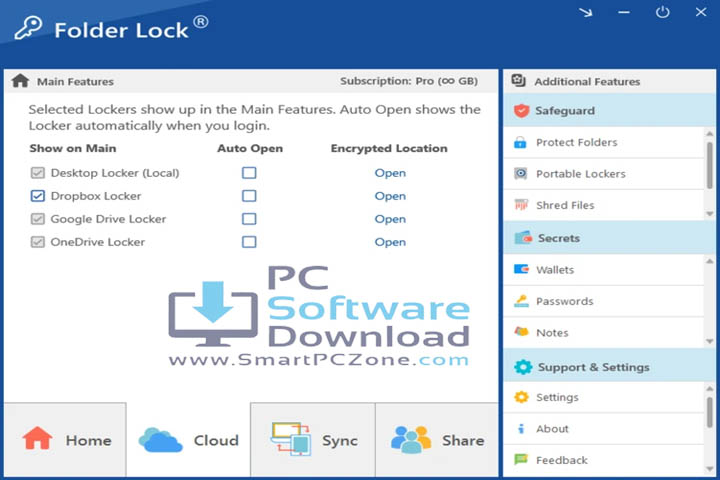720x480 pixels.
Task: Click Secrets list scroll up arrow
Action: [709, 261]
